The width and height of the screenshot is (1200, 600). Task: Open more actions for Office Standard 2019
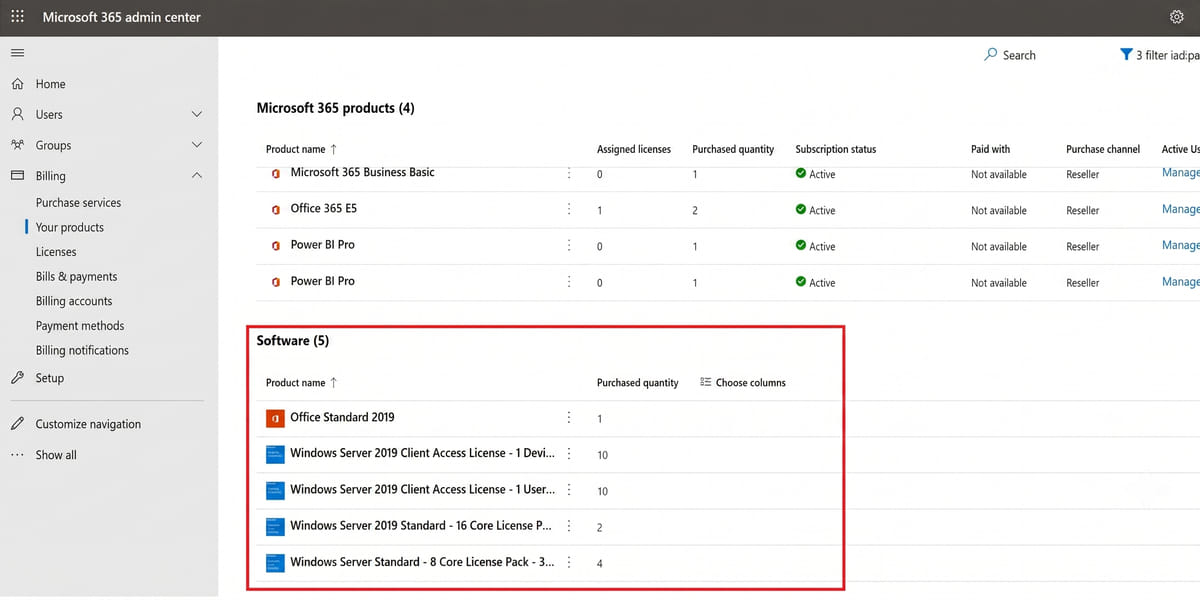coord(569,418)
